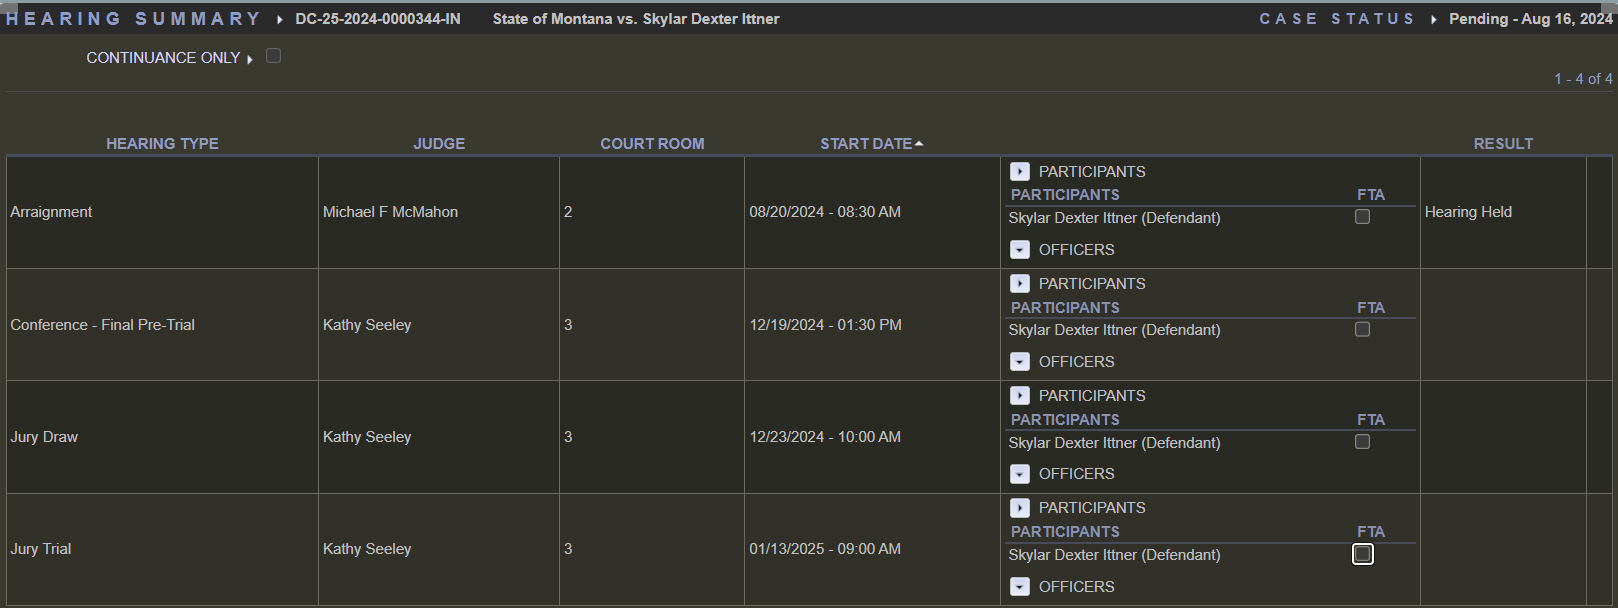Collapse PARTICIPANTS in the Arraignment row
Screen dimensions: 1618x608
(1019, 171)
